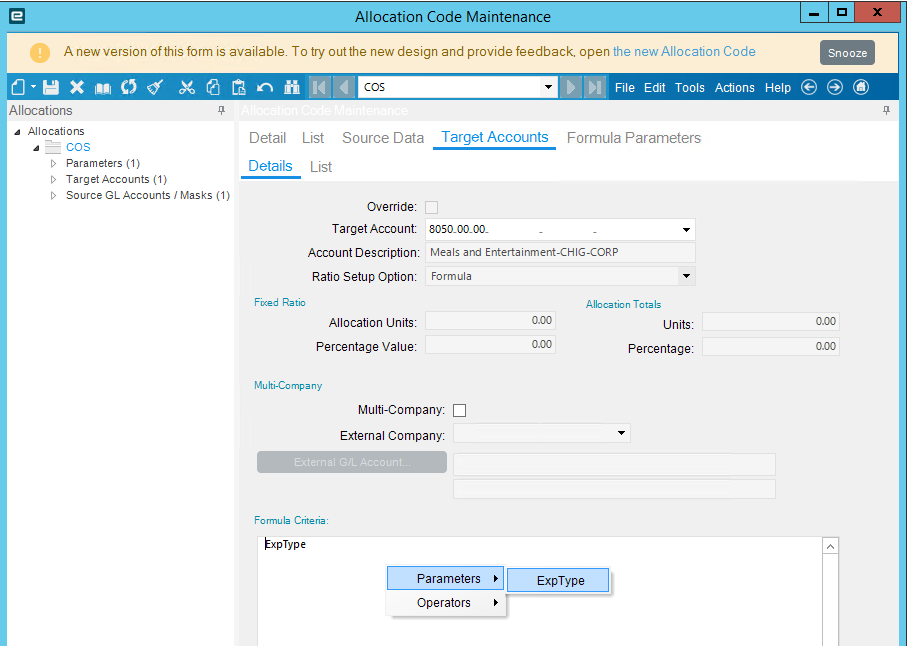Viewport: 907px width, 646px height.
Task: Open the Details sub-tab under Target Accounts
Action: tap(270, 166)
